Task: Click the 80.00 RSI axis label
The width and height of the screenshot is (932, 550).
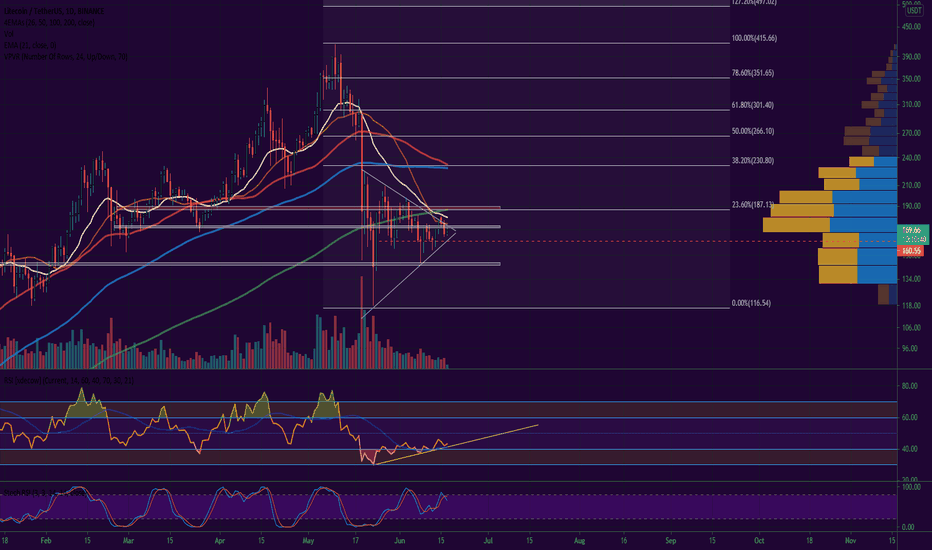Action: click(909, 386)
